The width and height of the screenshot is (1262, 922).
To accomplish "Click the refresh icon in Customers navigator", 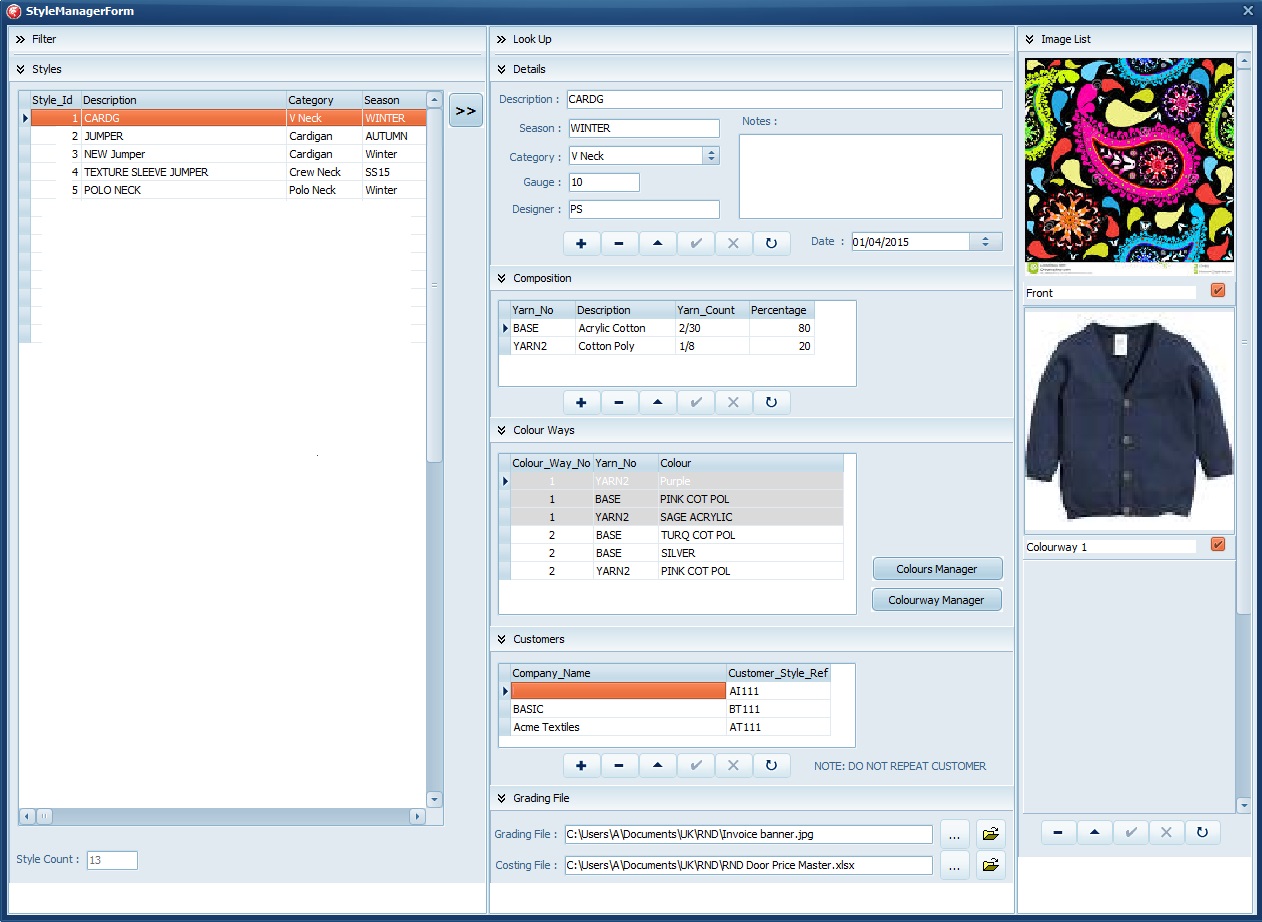I will (771, 765).
